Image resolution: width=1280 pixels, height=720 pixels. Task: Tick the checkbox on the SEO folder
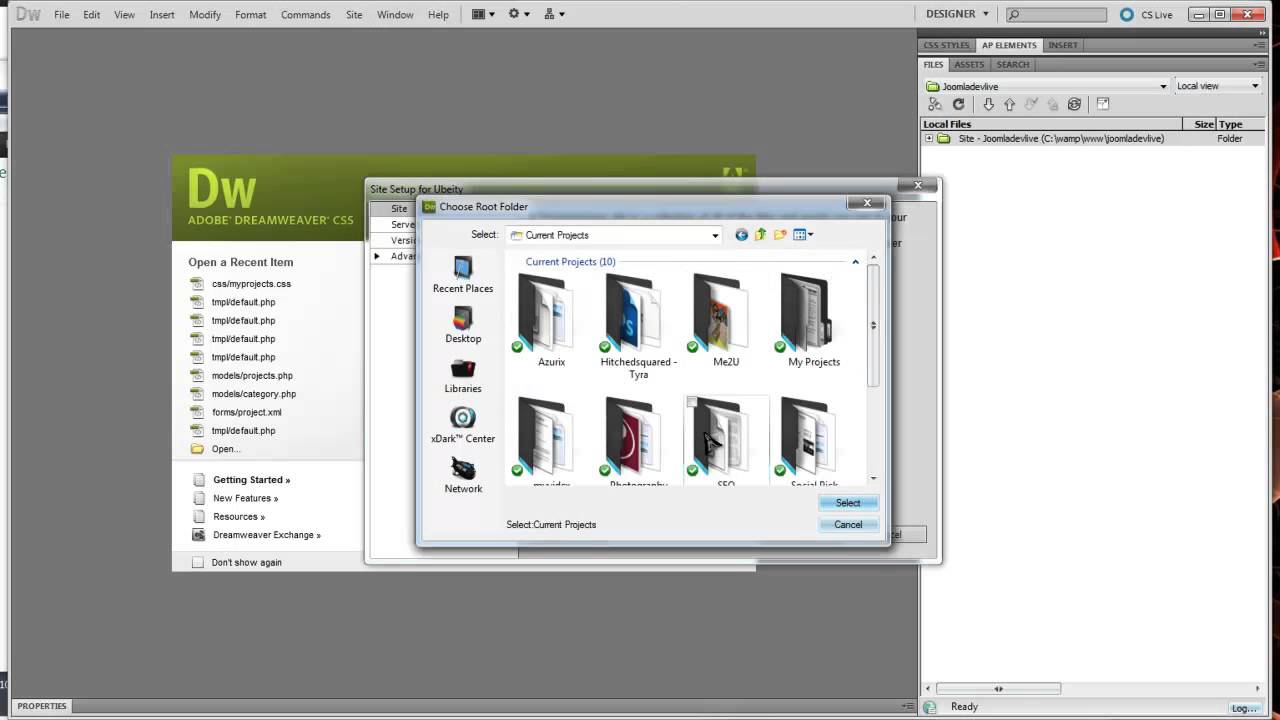(x=692, y=402)
